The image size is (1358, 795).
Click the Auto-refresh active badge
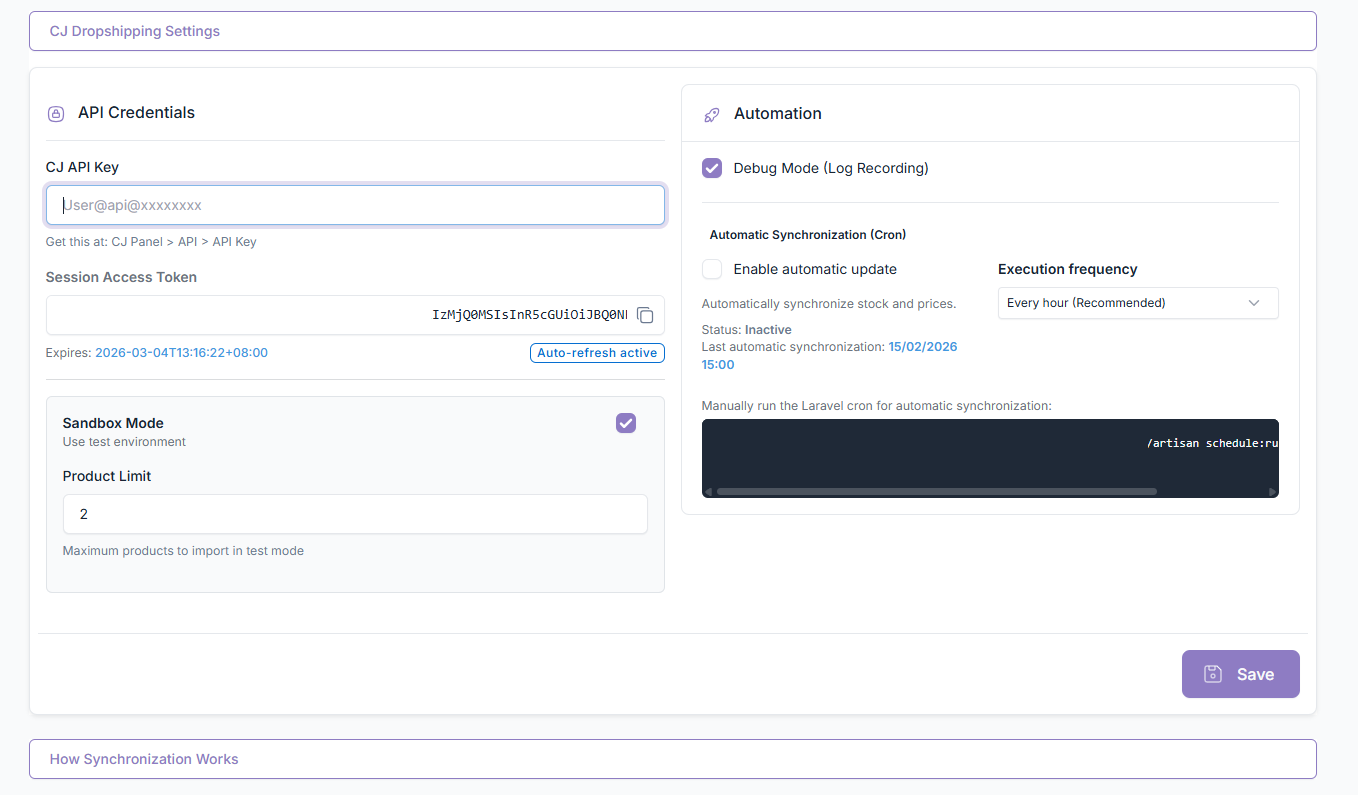click(597, 353)
